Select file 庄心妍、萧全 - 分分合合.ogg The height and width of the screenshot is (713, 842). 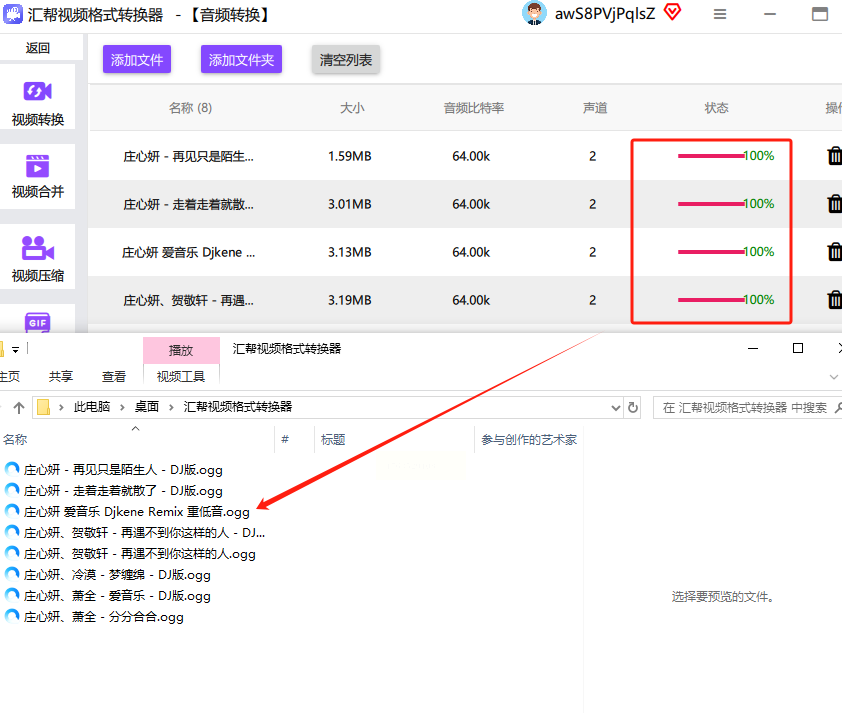click(x=103, y=617)
